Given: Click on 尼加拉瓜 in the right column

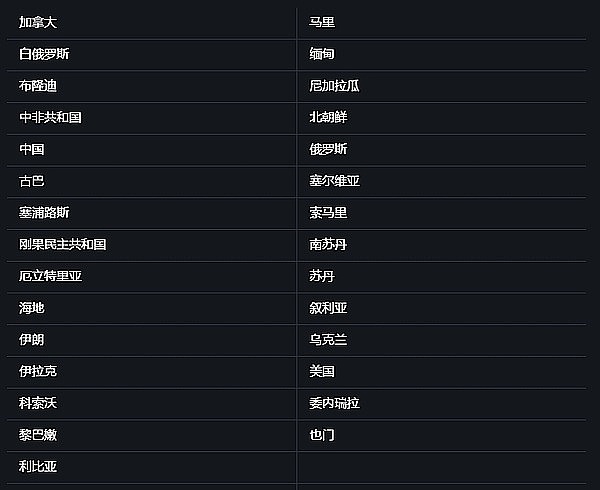Looking at the screenshot, I should click(x=335, y=86).
